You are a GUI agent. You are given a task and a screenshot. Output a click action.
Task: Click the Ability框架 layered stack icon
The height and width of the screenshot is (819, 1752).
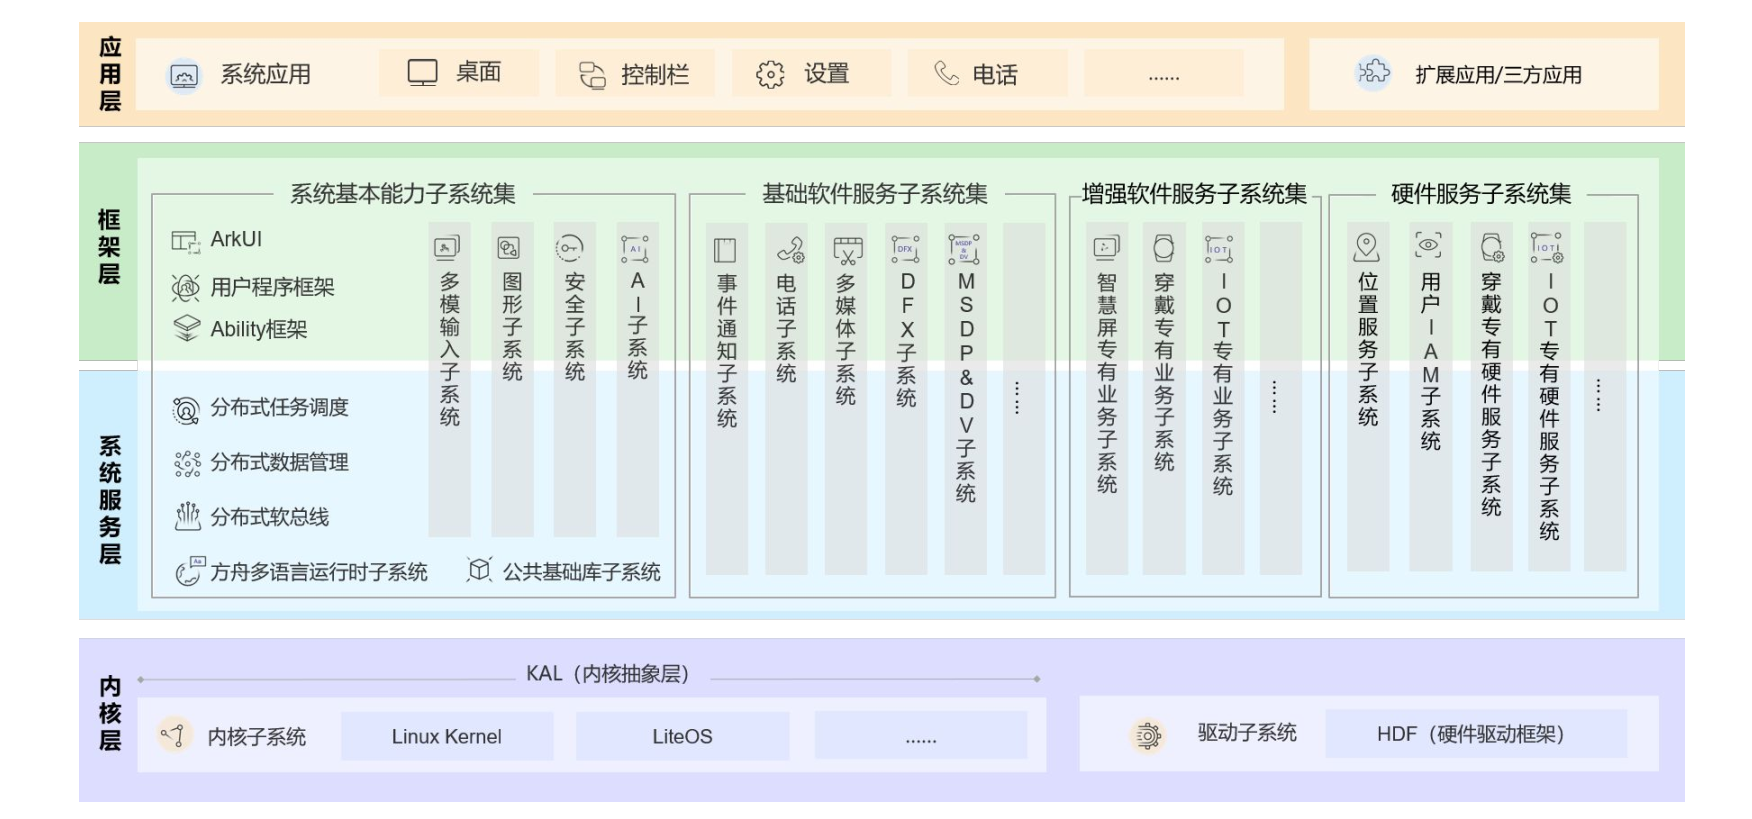tap(186, 329)
